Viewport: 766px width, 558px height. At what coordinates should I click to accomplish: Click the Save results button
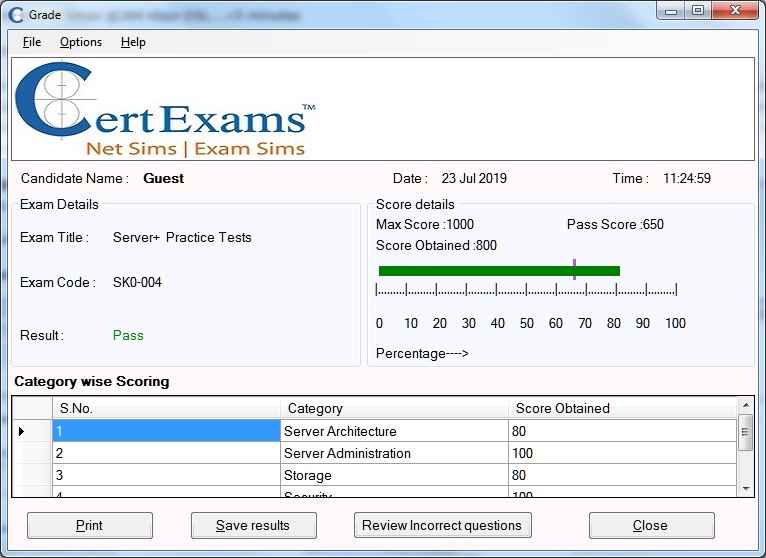tap(254, 525)
